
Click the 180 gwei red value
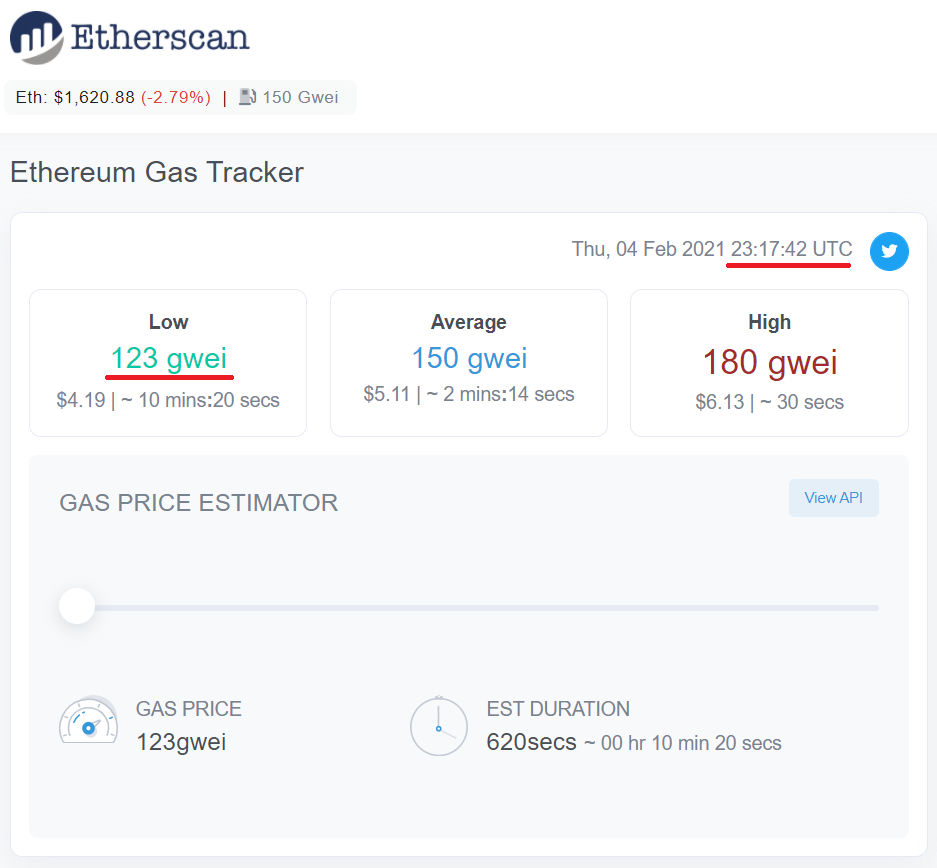click(x=770, y=362)
